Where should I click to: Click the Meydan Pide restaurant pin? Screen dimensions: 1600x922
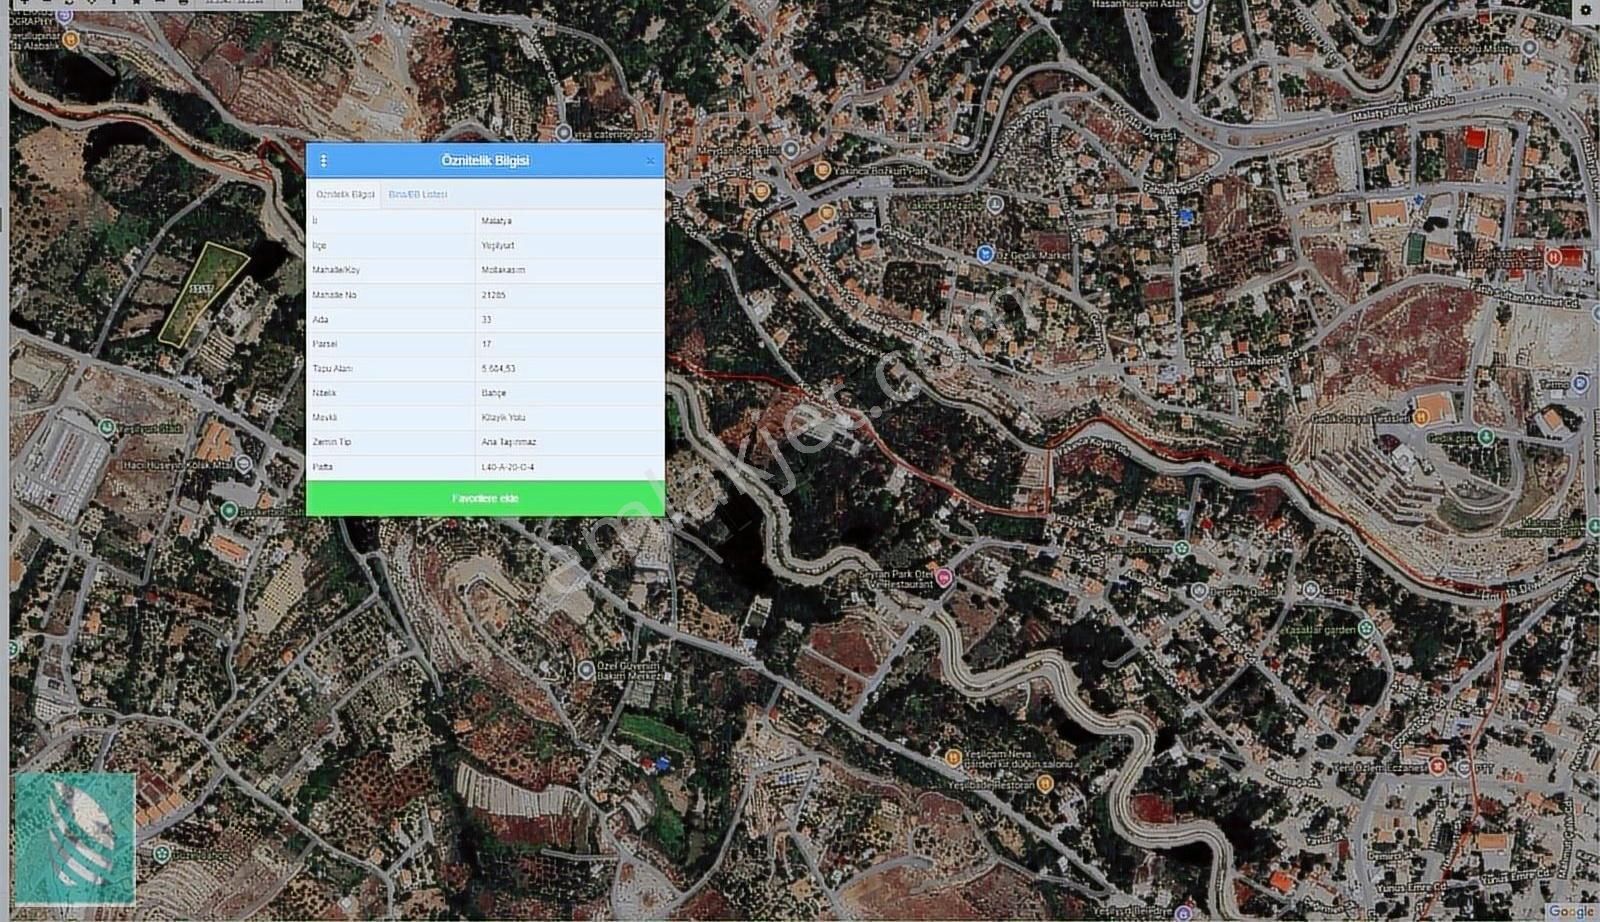pyautogui.click(x=790, y=150)
